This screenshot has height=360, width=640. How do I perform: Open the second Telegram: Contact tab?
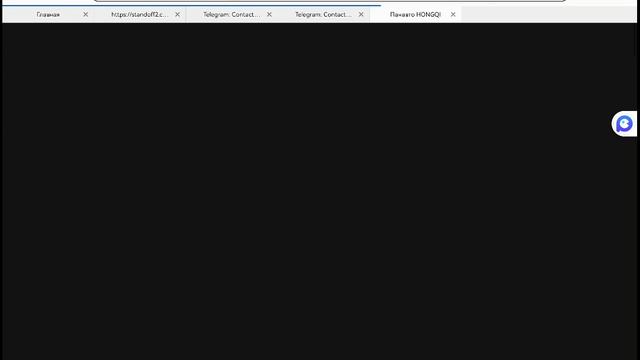(323, 15)
